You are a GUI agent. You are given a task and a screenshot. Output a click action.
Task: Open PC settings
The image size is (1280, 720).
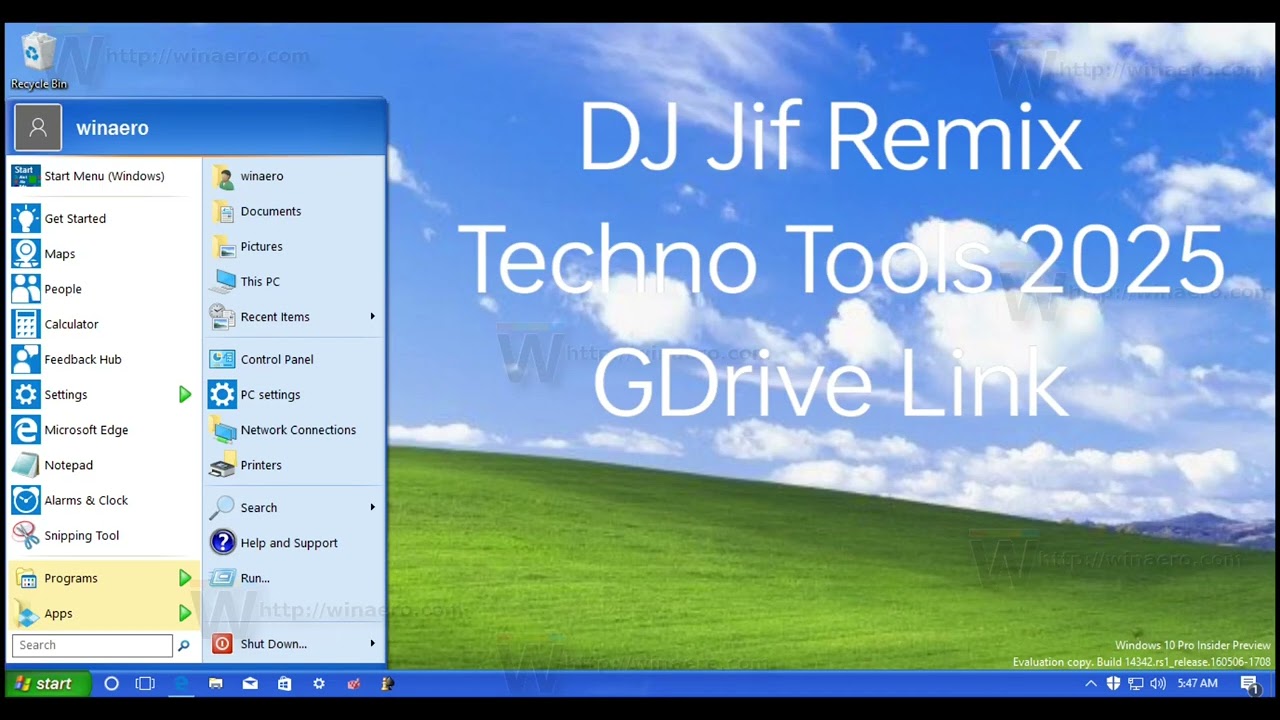(x=294, y=394)
